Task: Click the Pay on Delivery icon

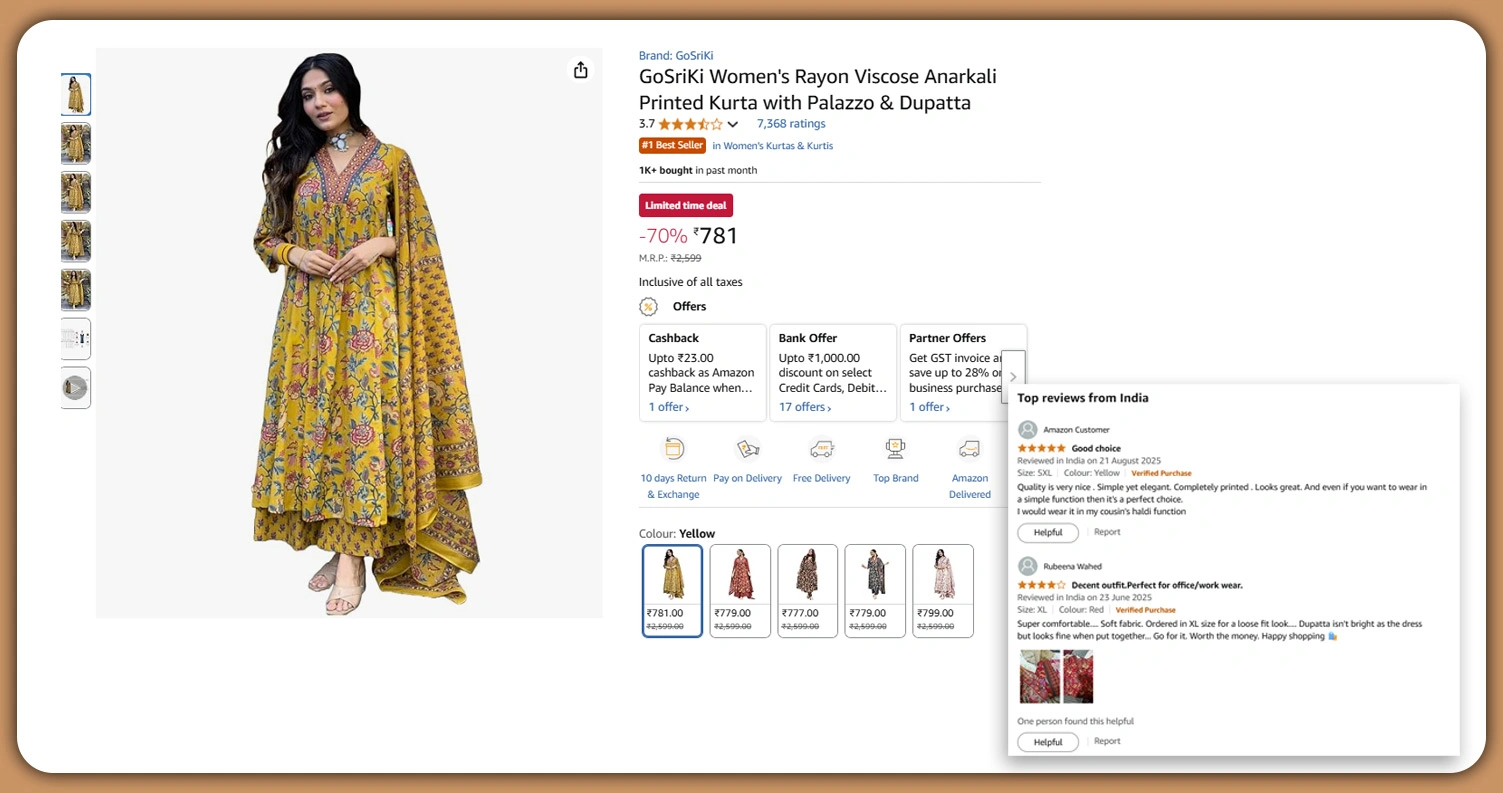Action: 747,449
